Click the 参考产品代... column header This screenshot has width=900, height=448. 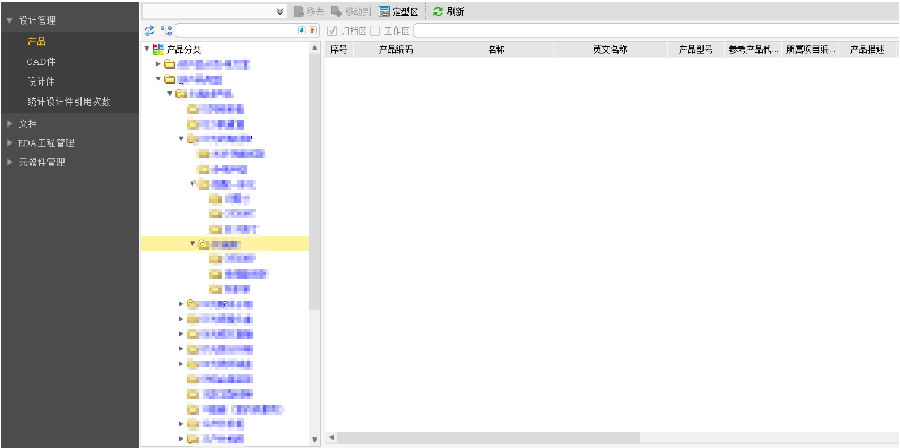[x=754, y=50]
